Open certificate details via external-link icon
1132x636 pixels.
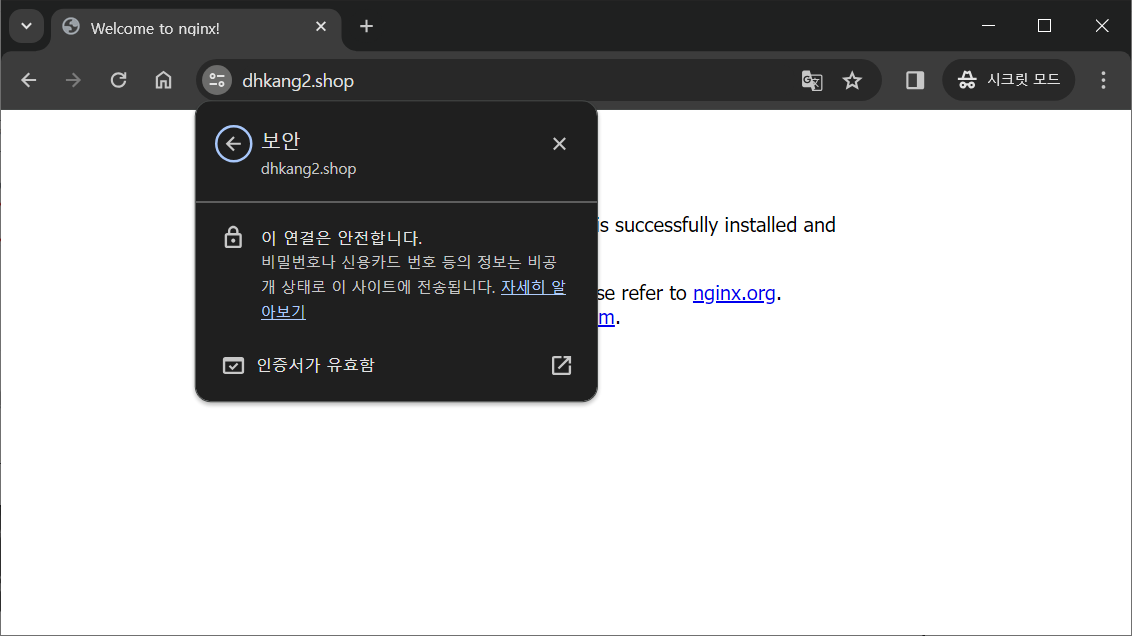point(561,365)
